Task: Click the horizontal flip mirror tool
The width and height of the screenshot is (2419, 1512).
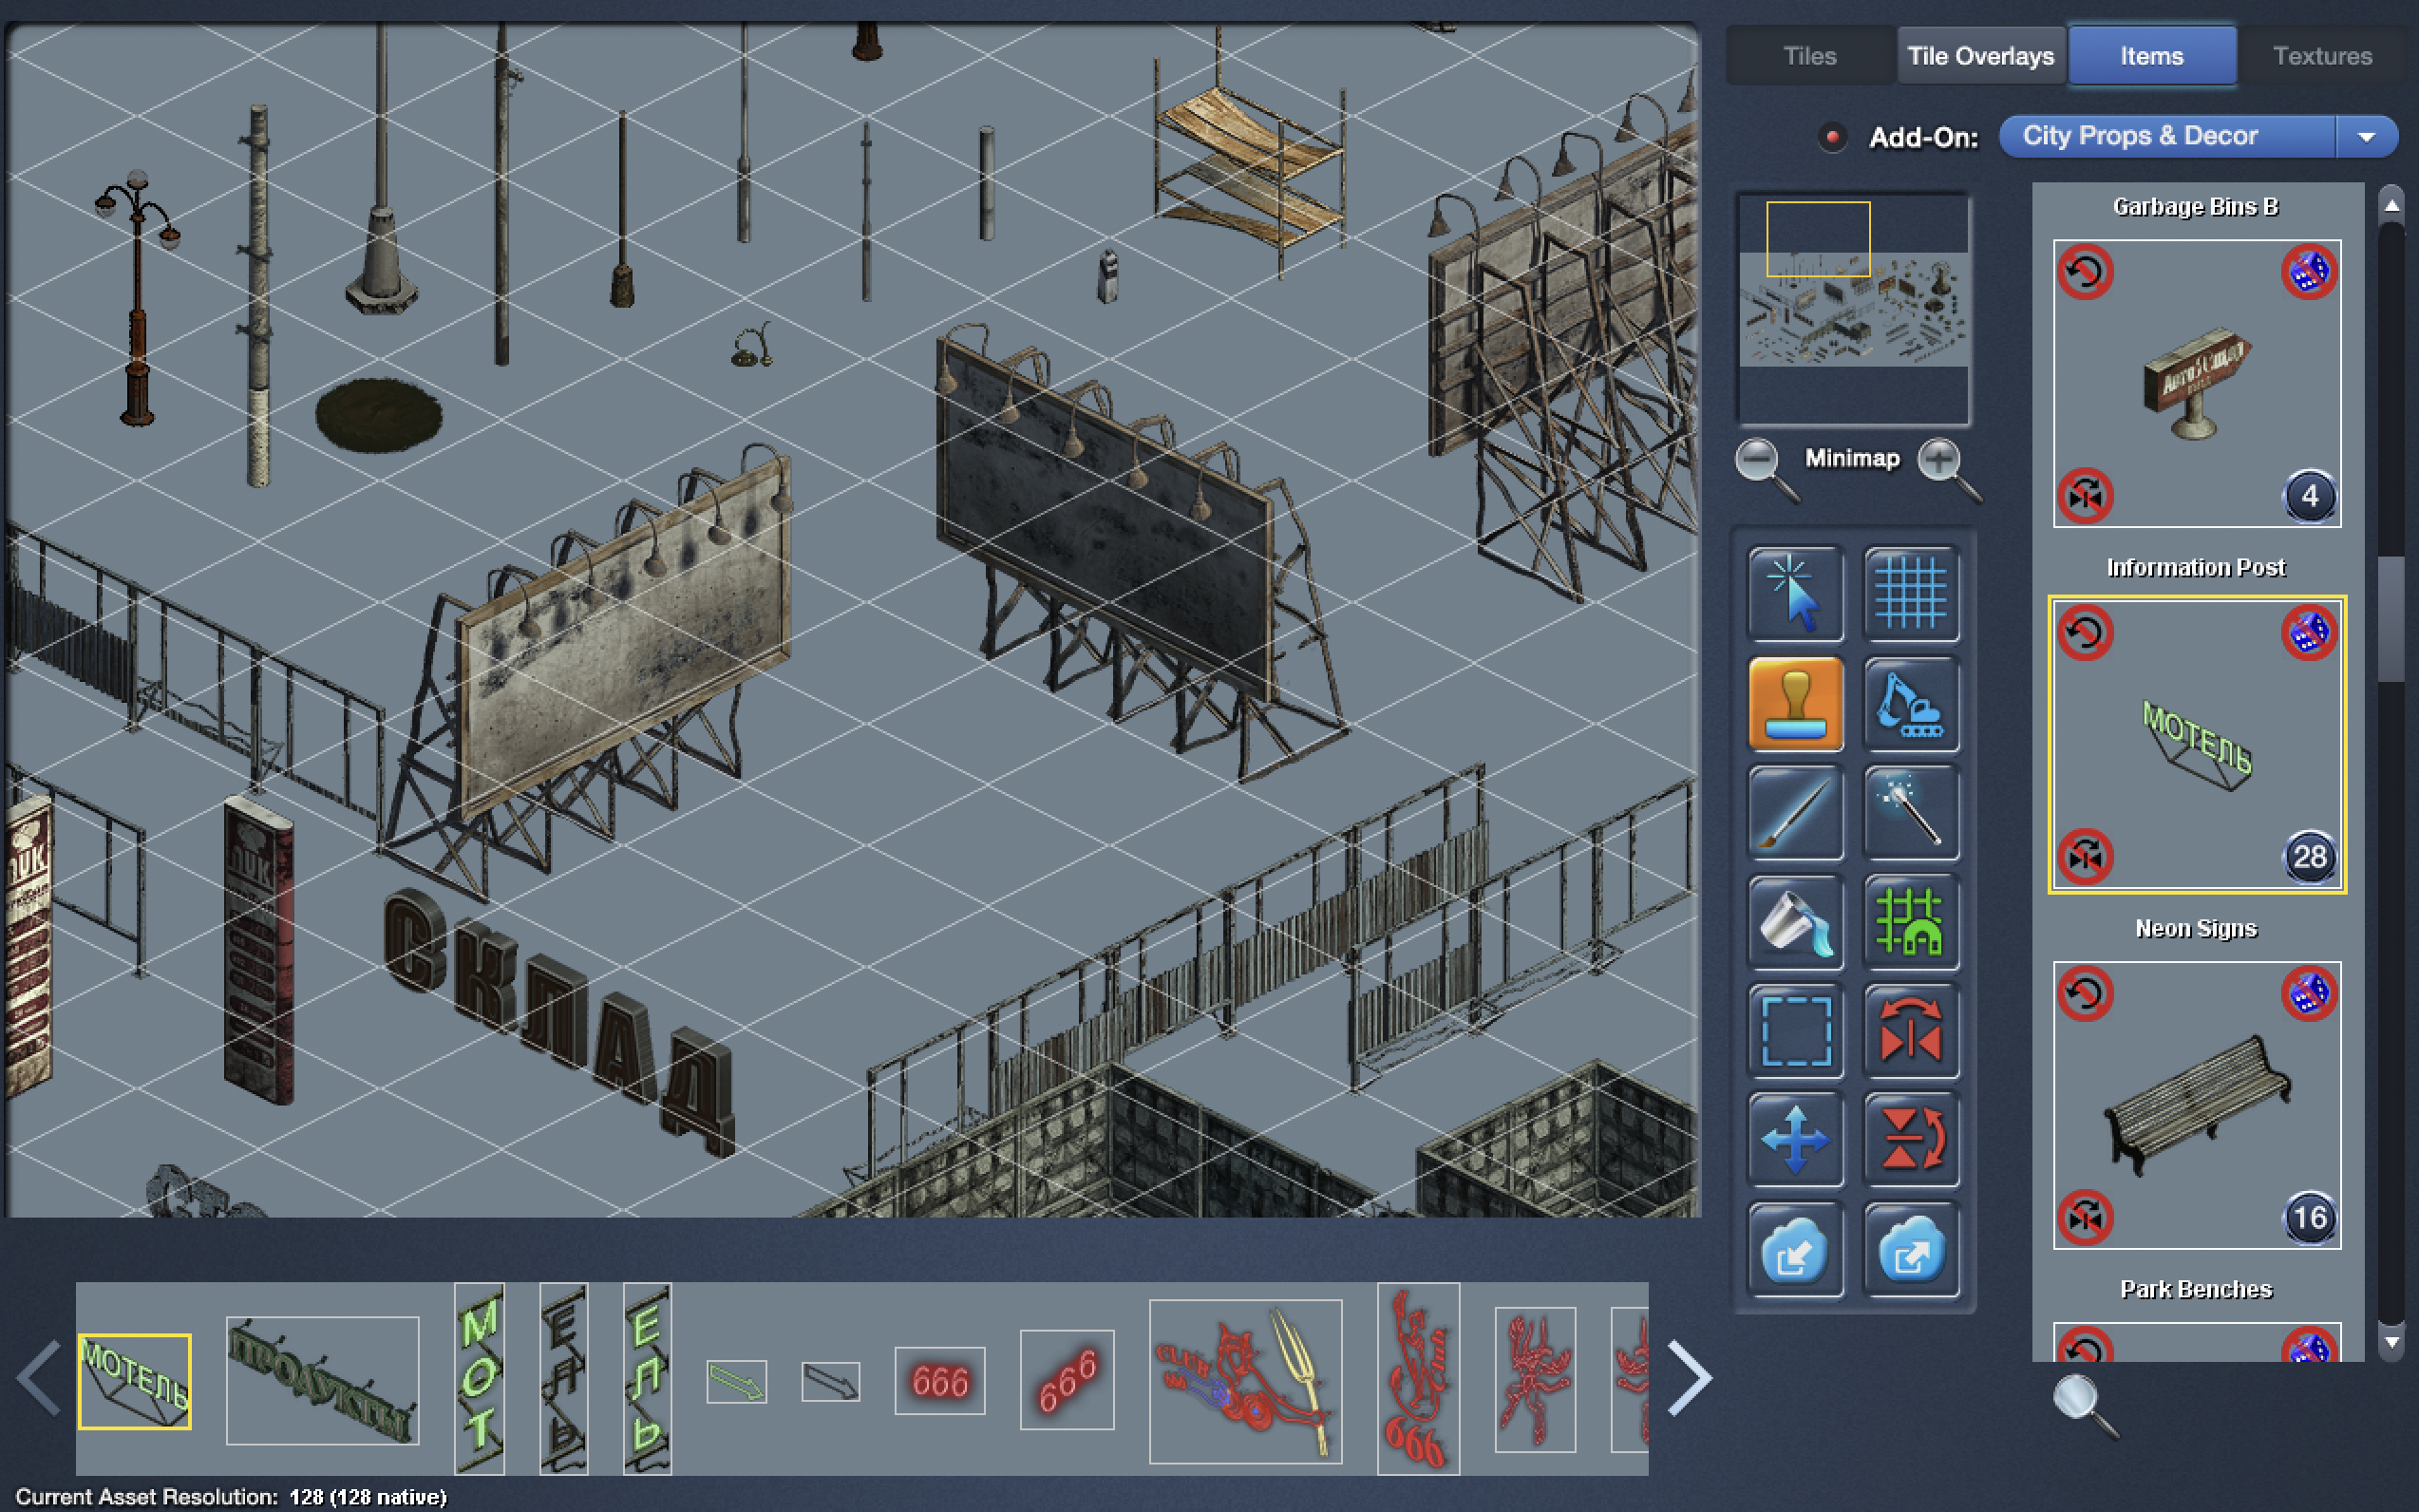Action: tap(1910, 1031)
